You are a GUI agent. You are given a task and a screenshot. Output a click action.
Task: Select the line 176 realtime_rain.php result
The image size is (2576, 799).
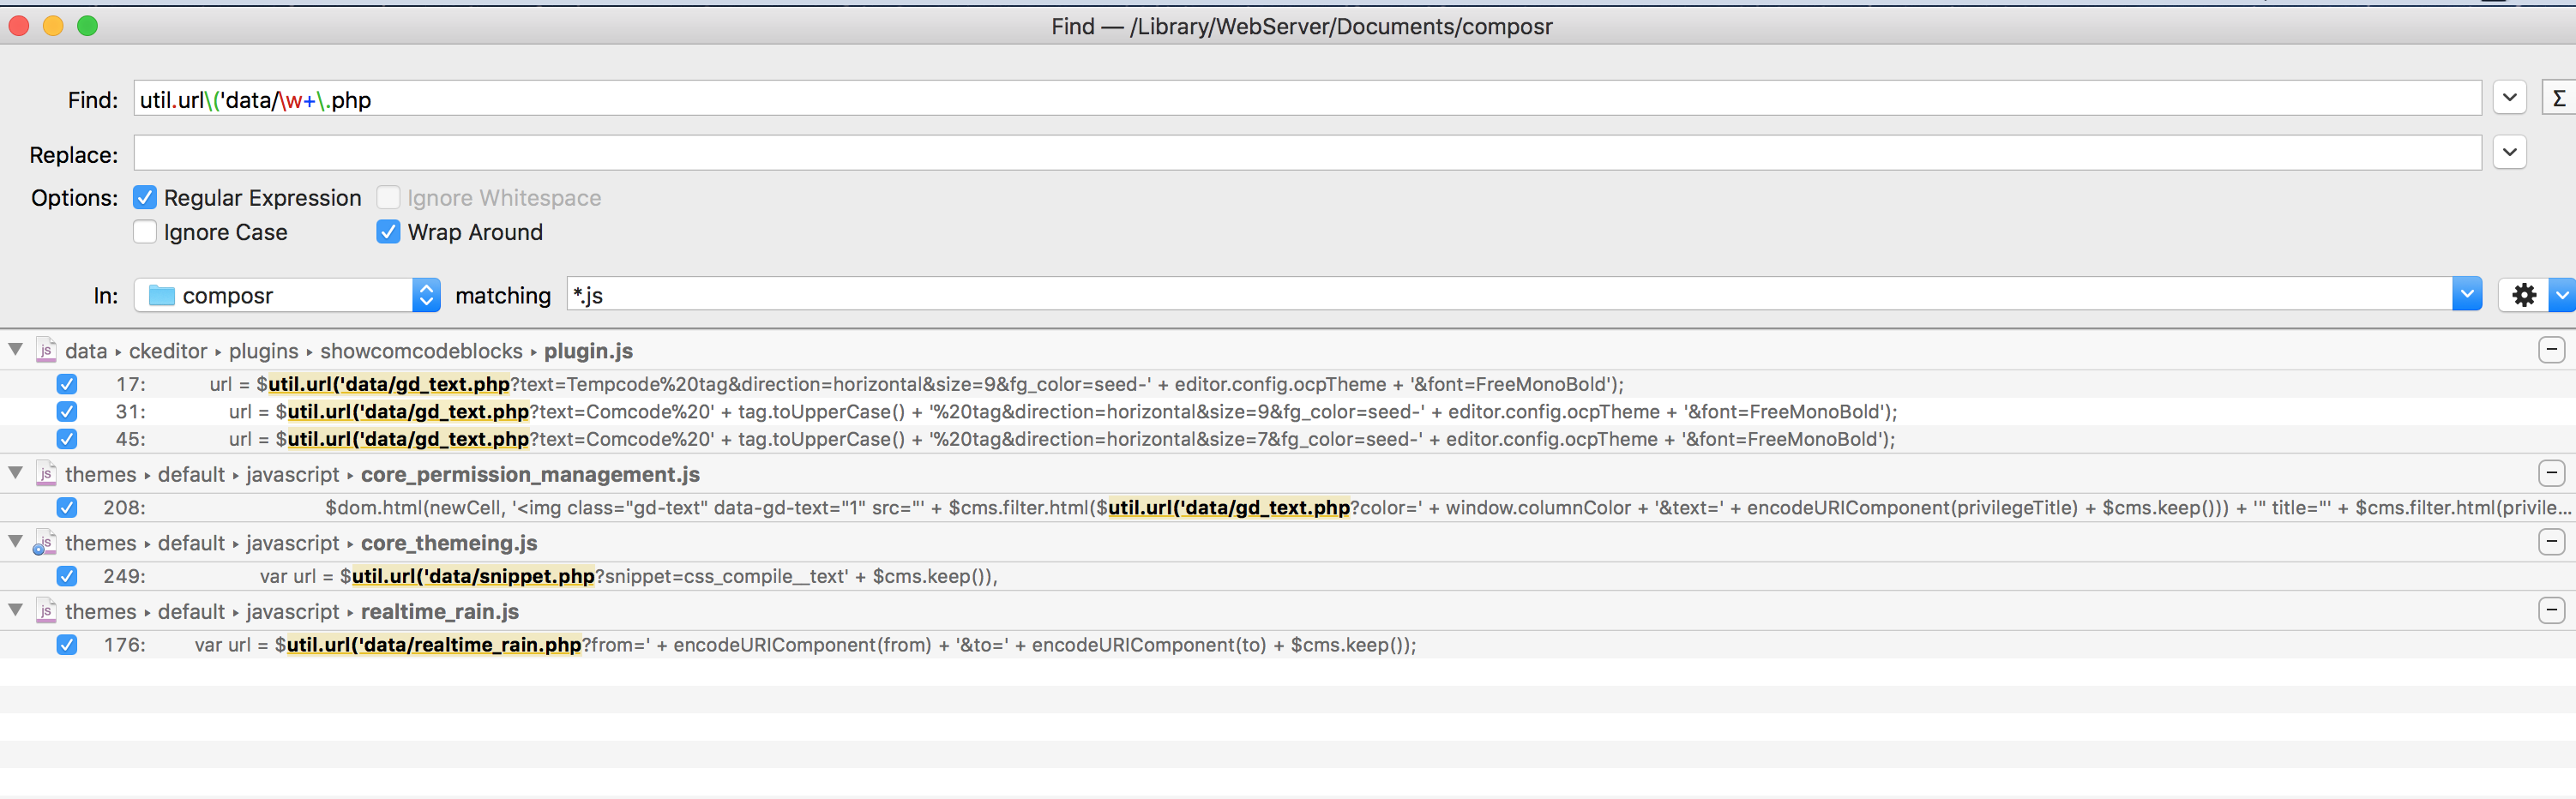(x=804, y=645)
